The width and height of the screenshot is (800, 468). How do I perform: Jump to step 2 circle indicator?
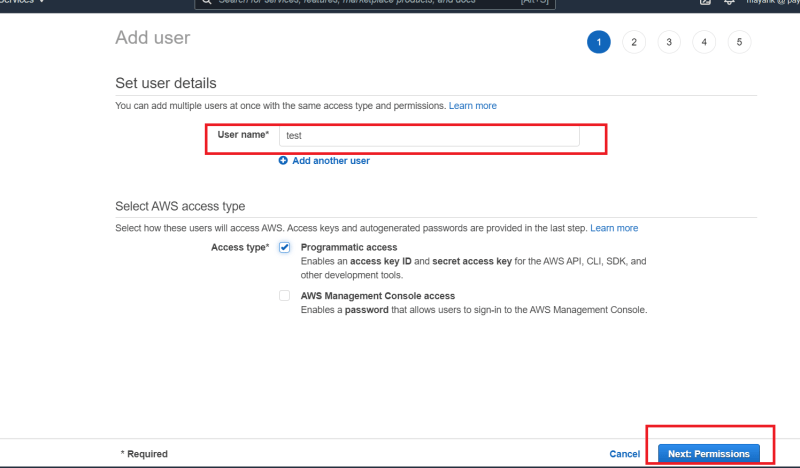pos(634,42)
